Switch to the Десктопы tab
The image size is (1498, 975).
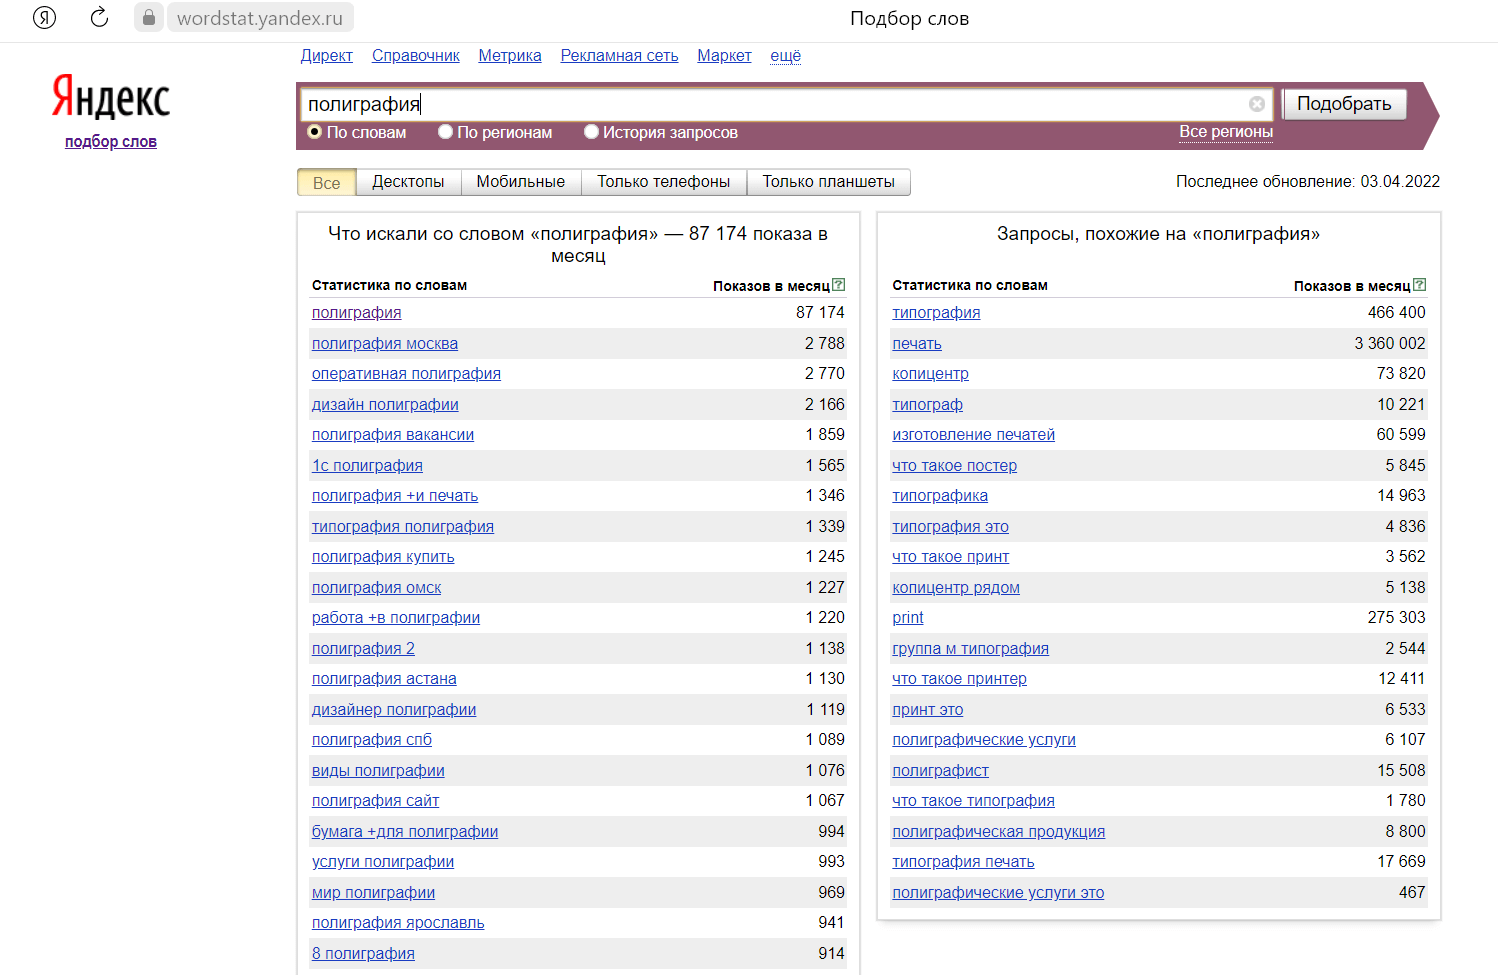tap(408, 182)
